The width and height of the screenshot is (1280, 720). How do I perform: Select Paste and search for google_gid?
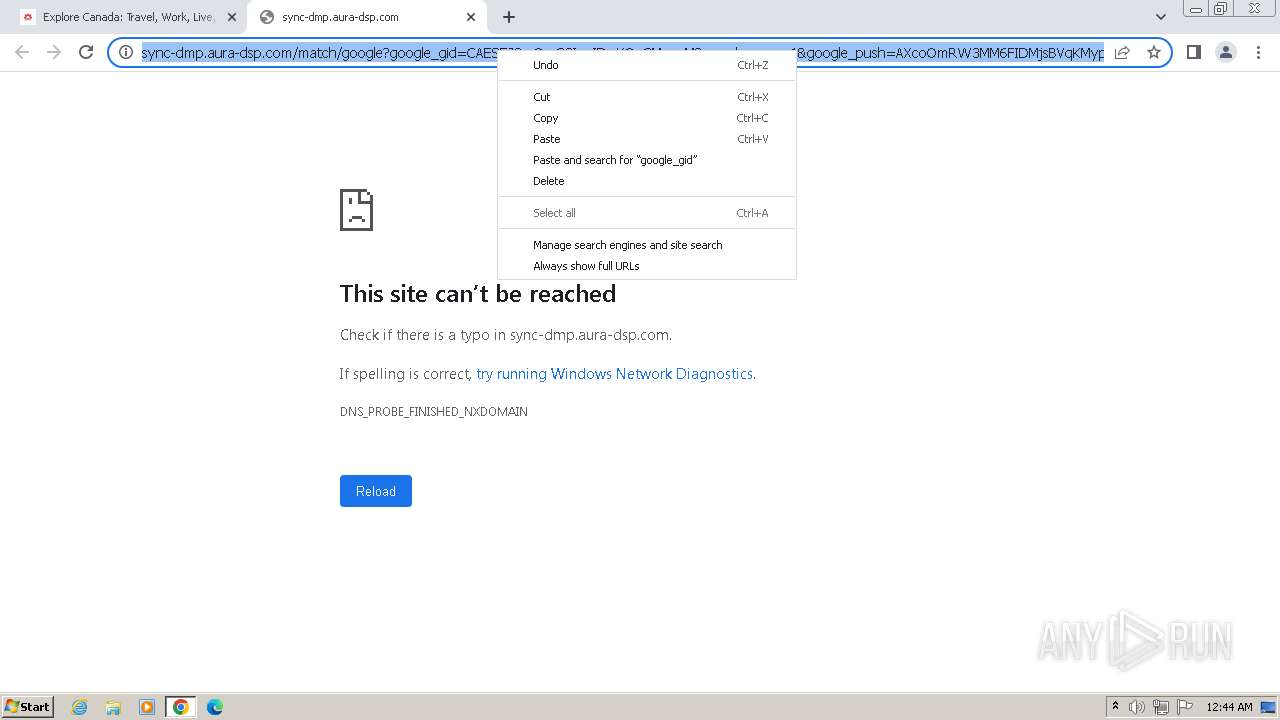click(647, 160)
